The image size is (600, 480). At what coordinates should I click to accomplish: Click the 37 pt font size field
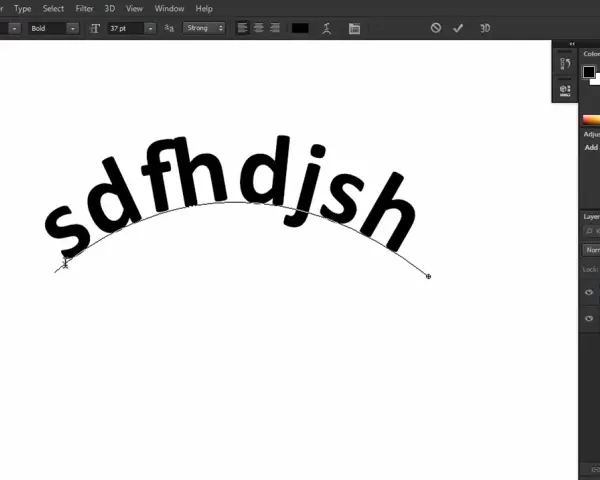126,28
